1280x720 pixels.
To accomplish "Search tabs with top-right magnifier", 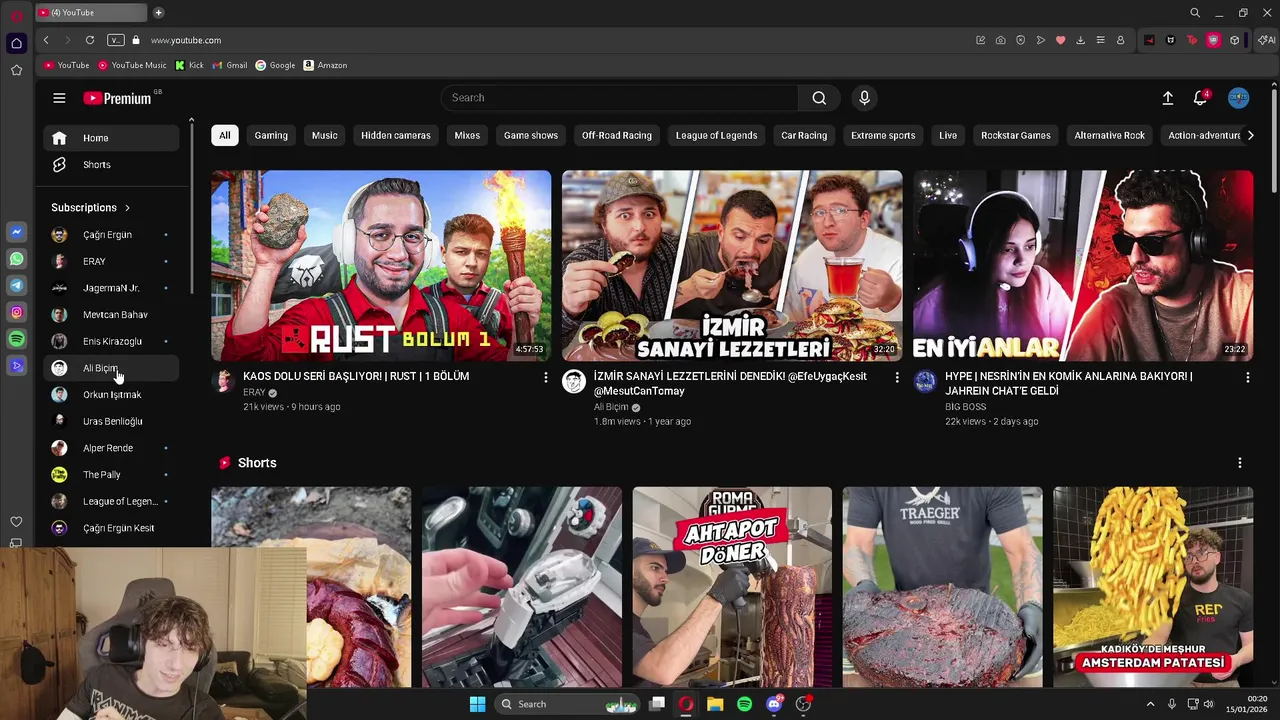I will pos(1195,13).
